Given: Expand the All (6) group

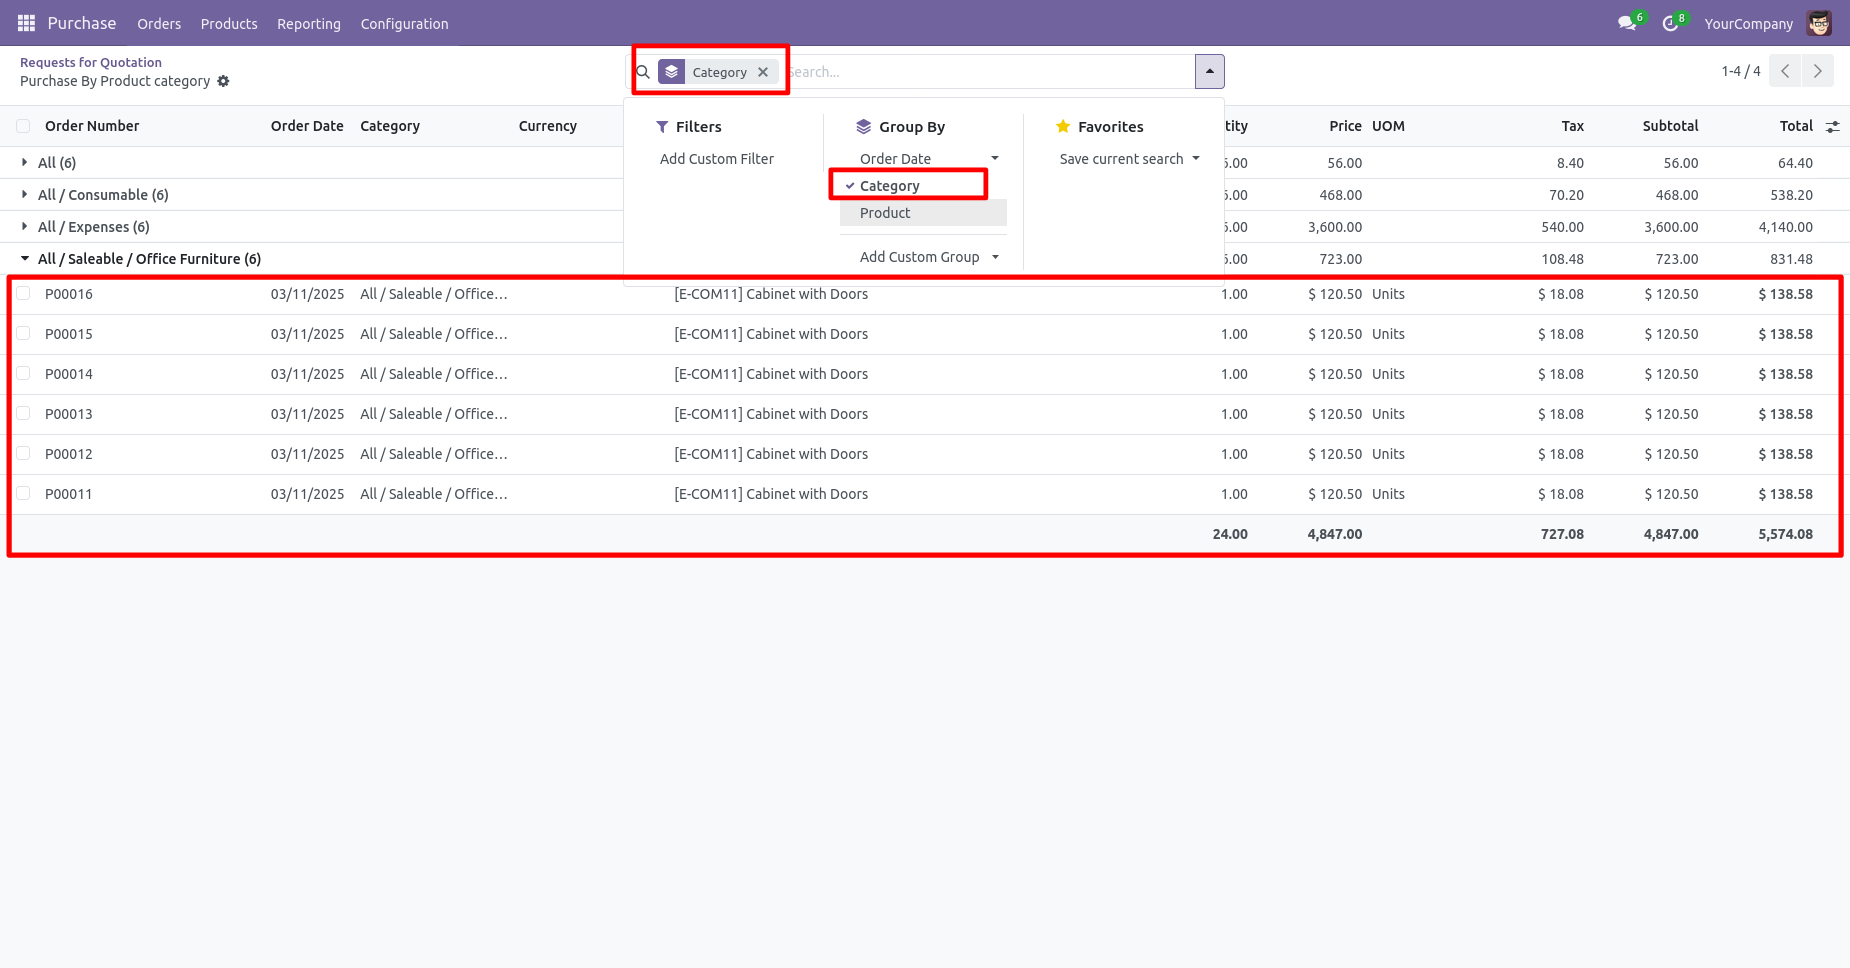Looking at the screenshot, I should 57,163.
